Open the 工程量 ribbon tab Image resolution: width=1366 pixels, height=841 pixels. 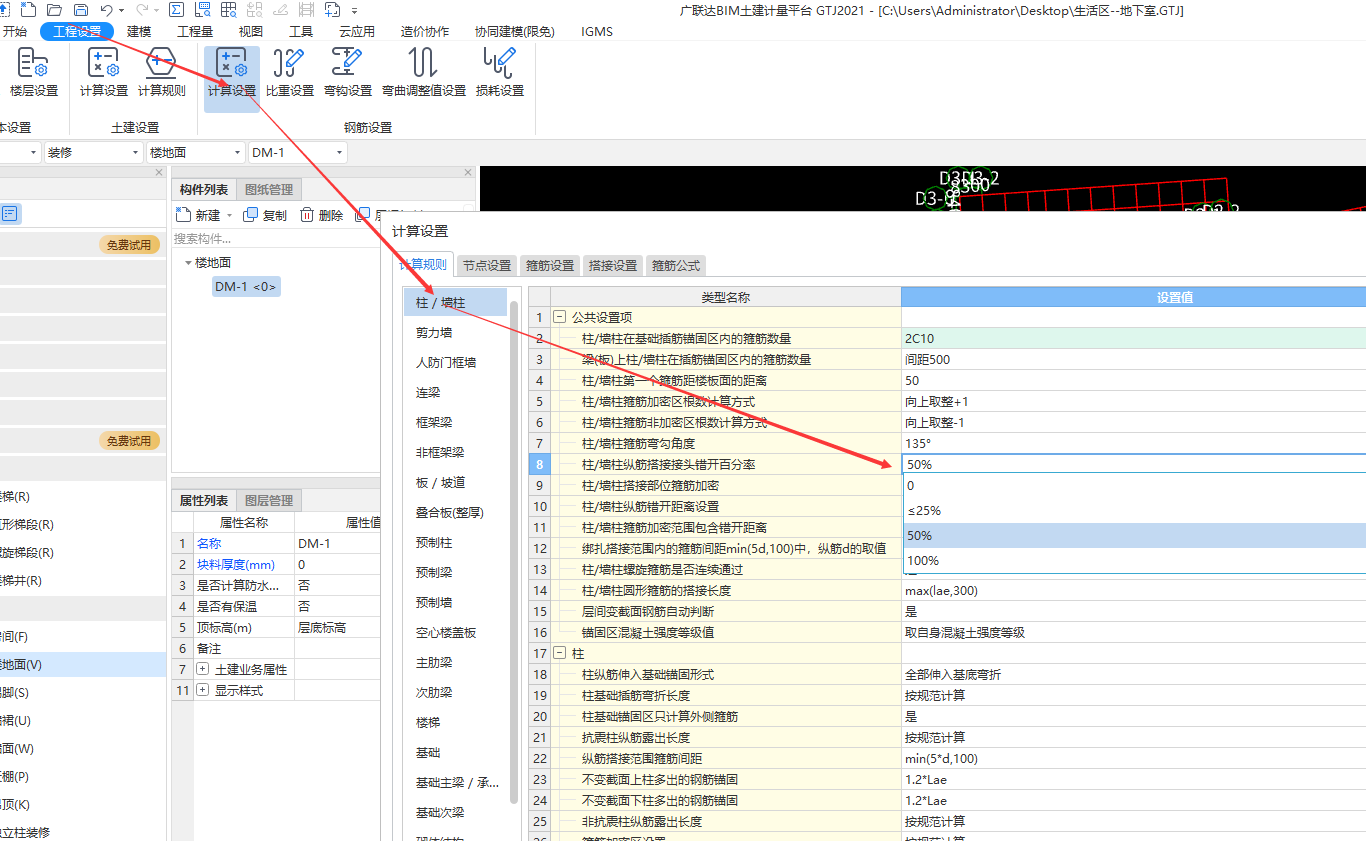tap(195, 31)
